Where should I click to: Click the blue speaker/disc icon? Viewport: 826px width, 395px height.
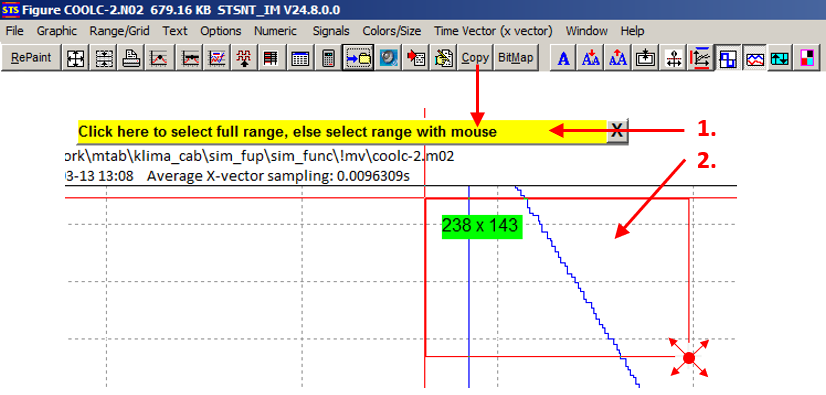coord(388,58)
